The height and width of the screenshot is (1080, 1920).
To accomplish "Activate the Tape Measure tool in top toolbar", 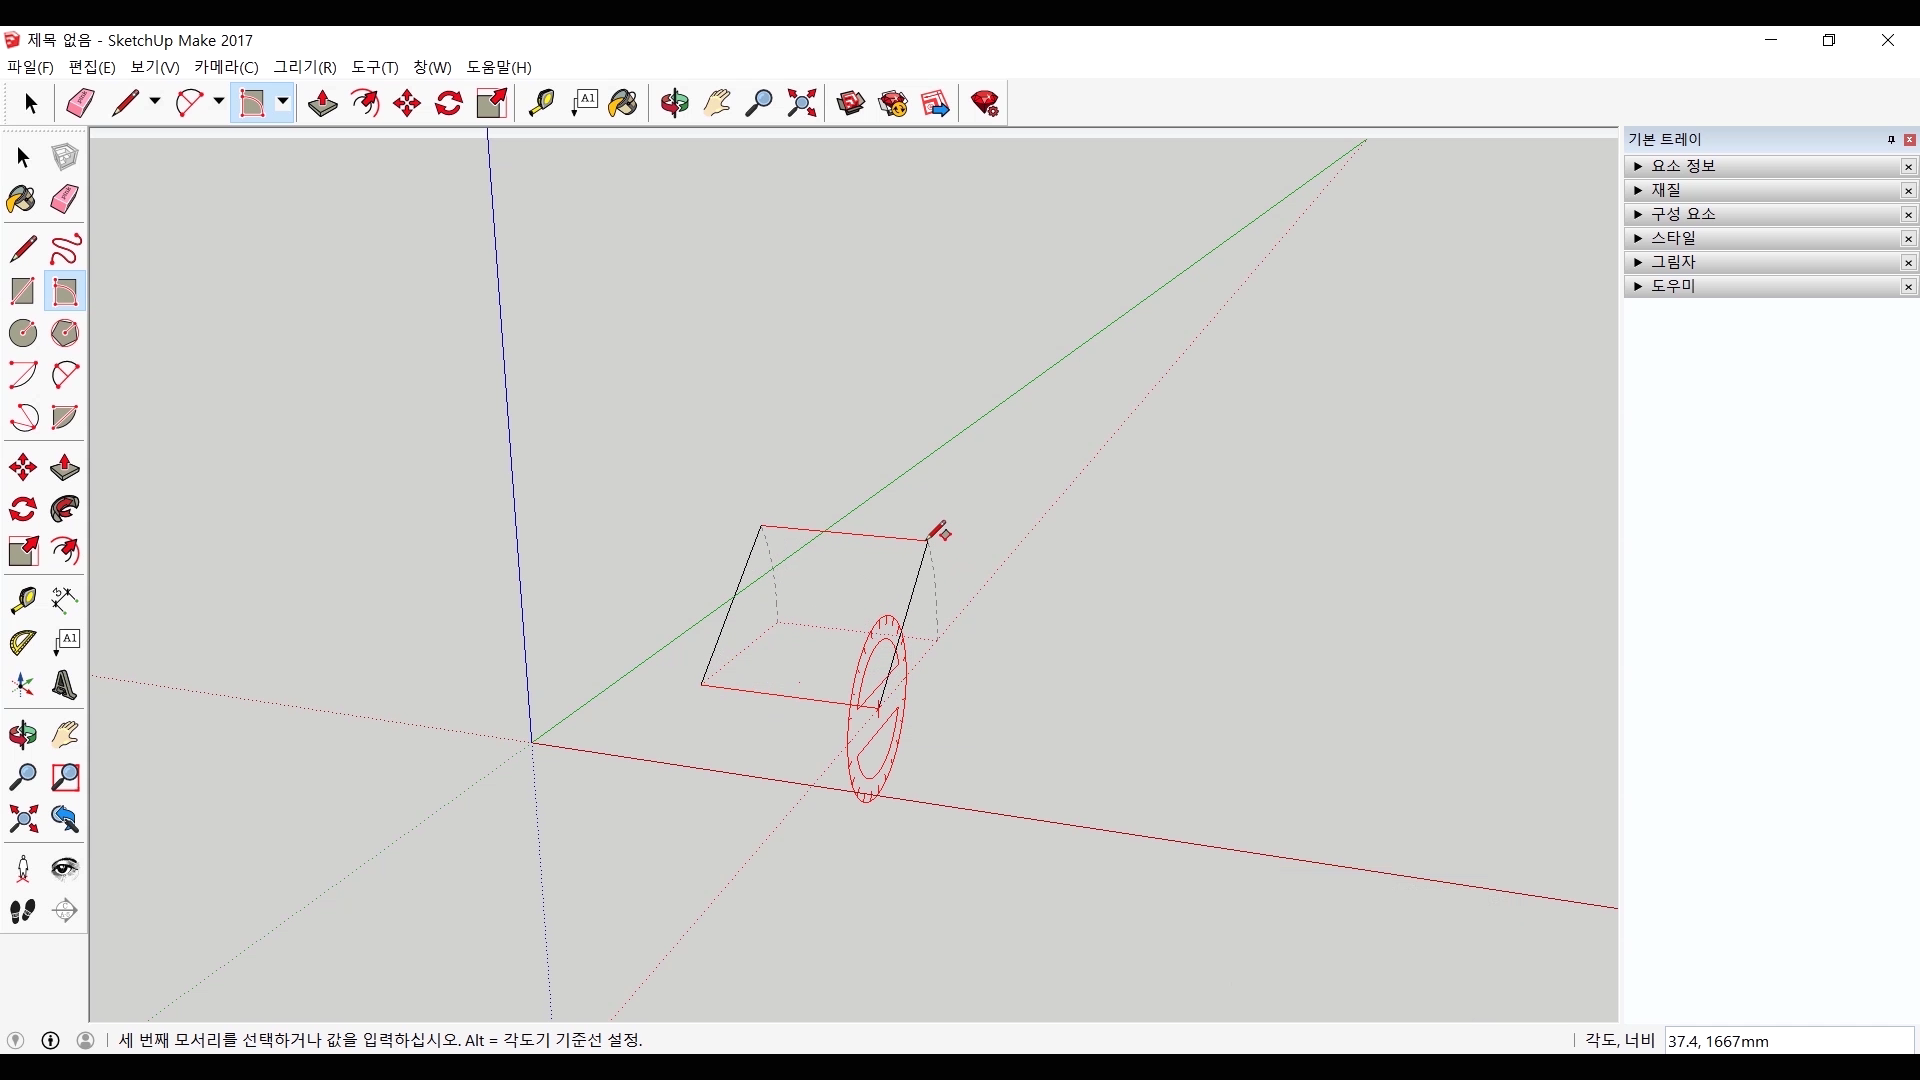I will (x=541, y=103).
